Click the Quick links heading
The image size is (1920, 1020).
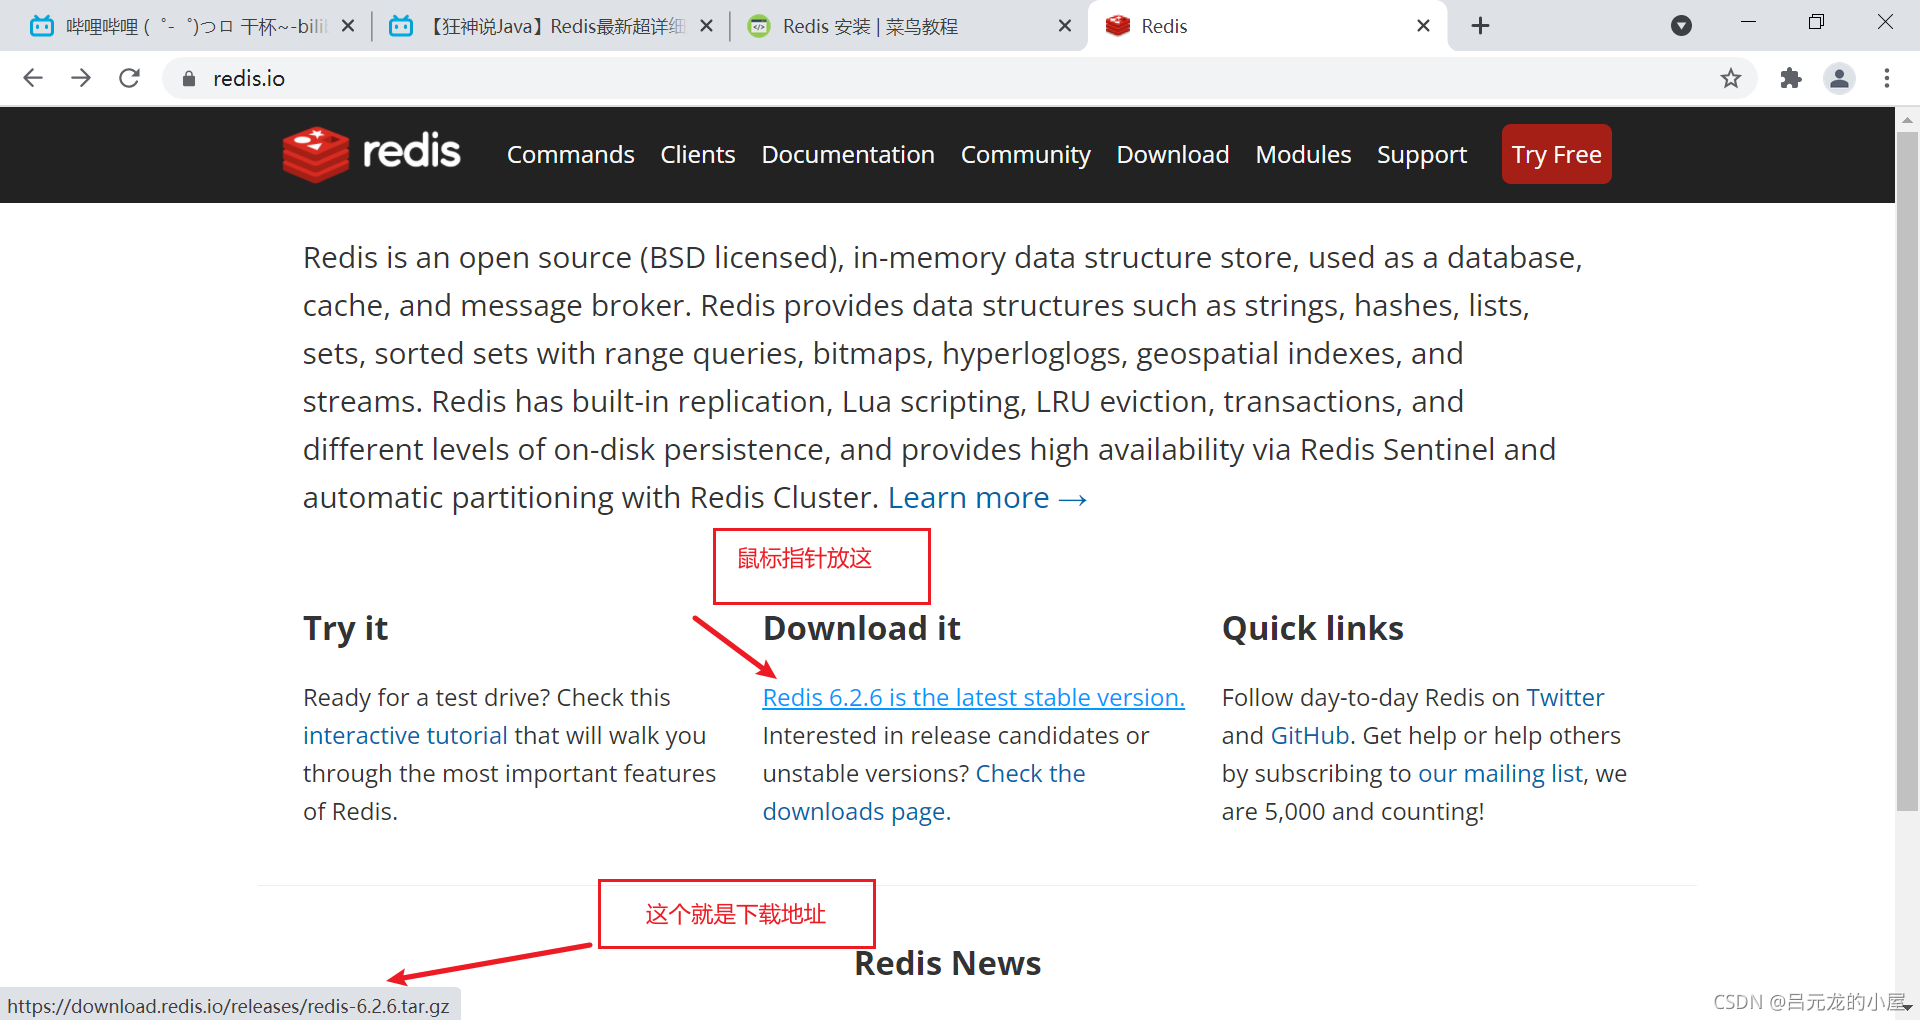pyautogui.click(x=1312, y=629)
